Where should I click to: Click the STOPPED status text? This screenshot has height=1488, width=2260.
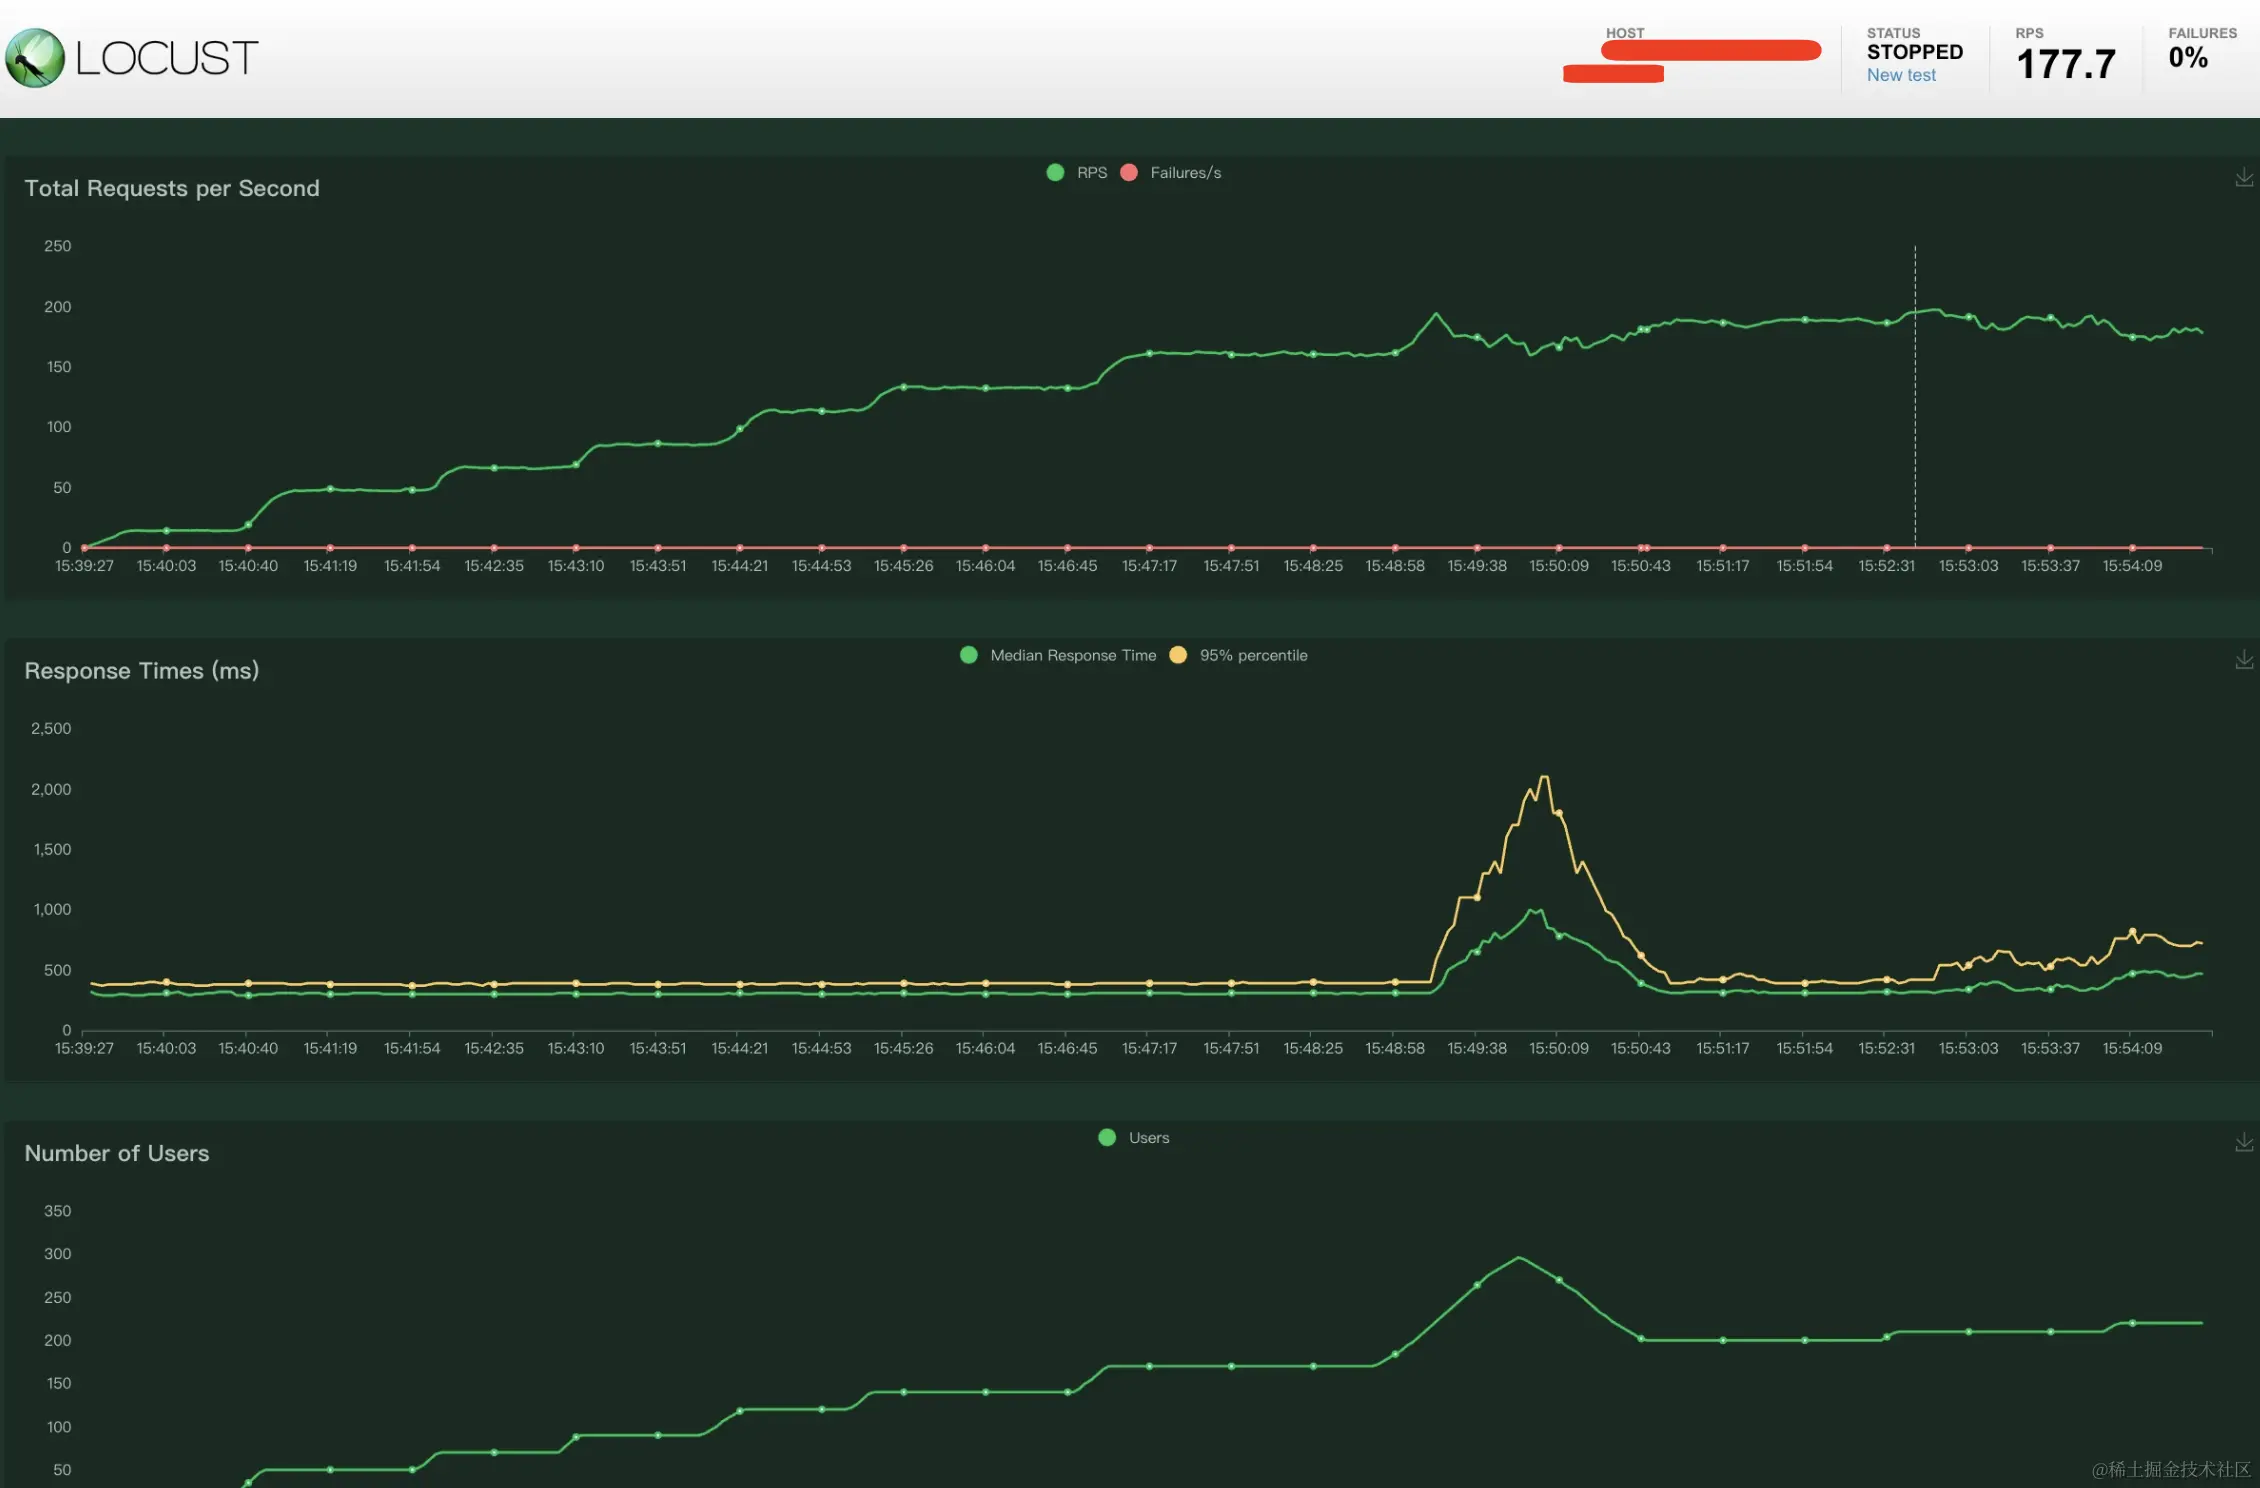pos(1914,52)
